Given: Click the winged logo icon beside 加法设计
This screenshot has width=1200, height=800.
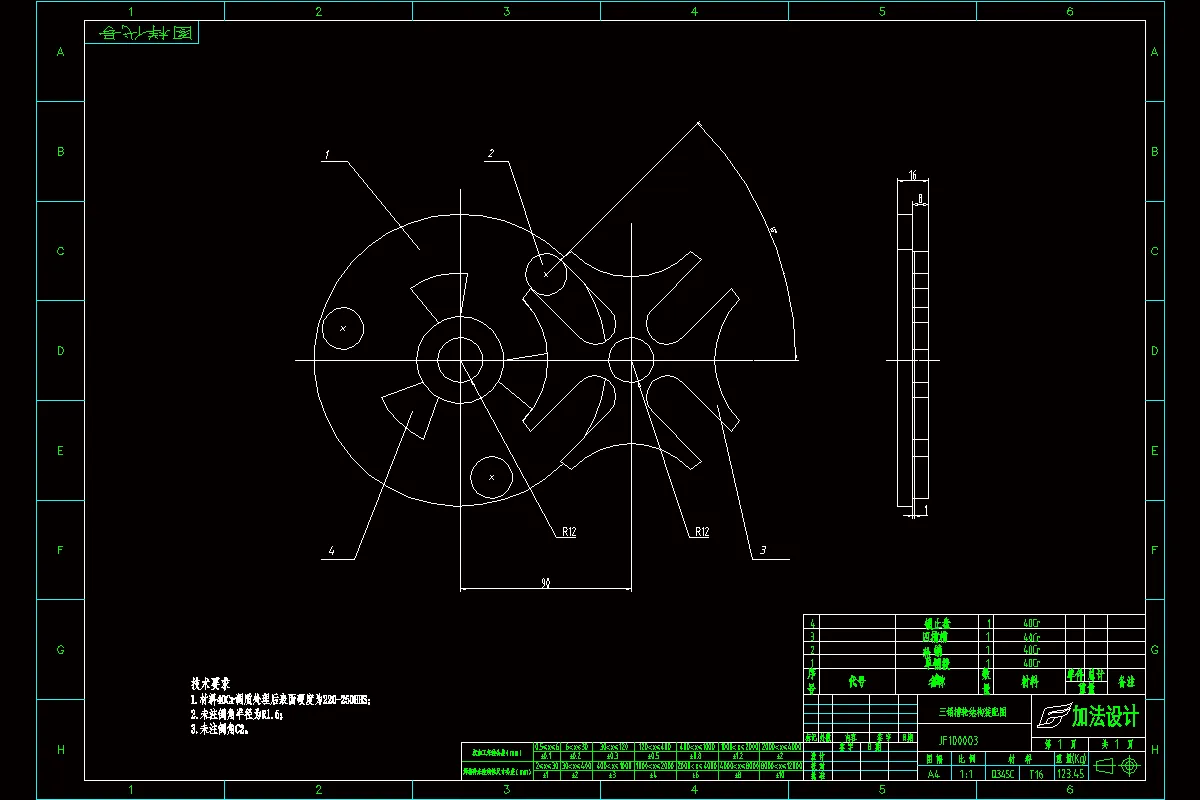Looking at the screenshot, I should tap(1053, 716).
